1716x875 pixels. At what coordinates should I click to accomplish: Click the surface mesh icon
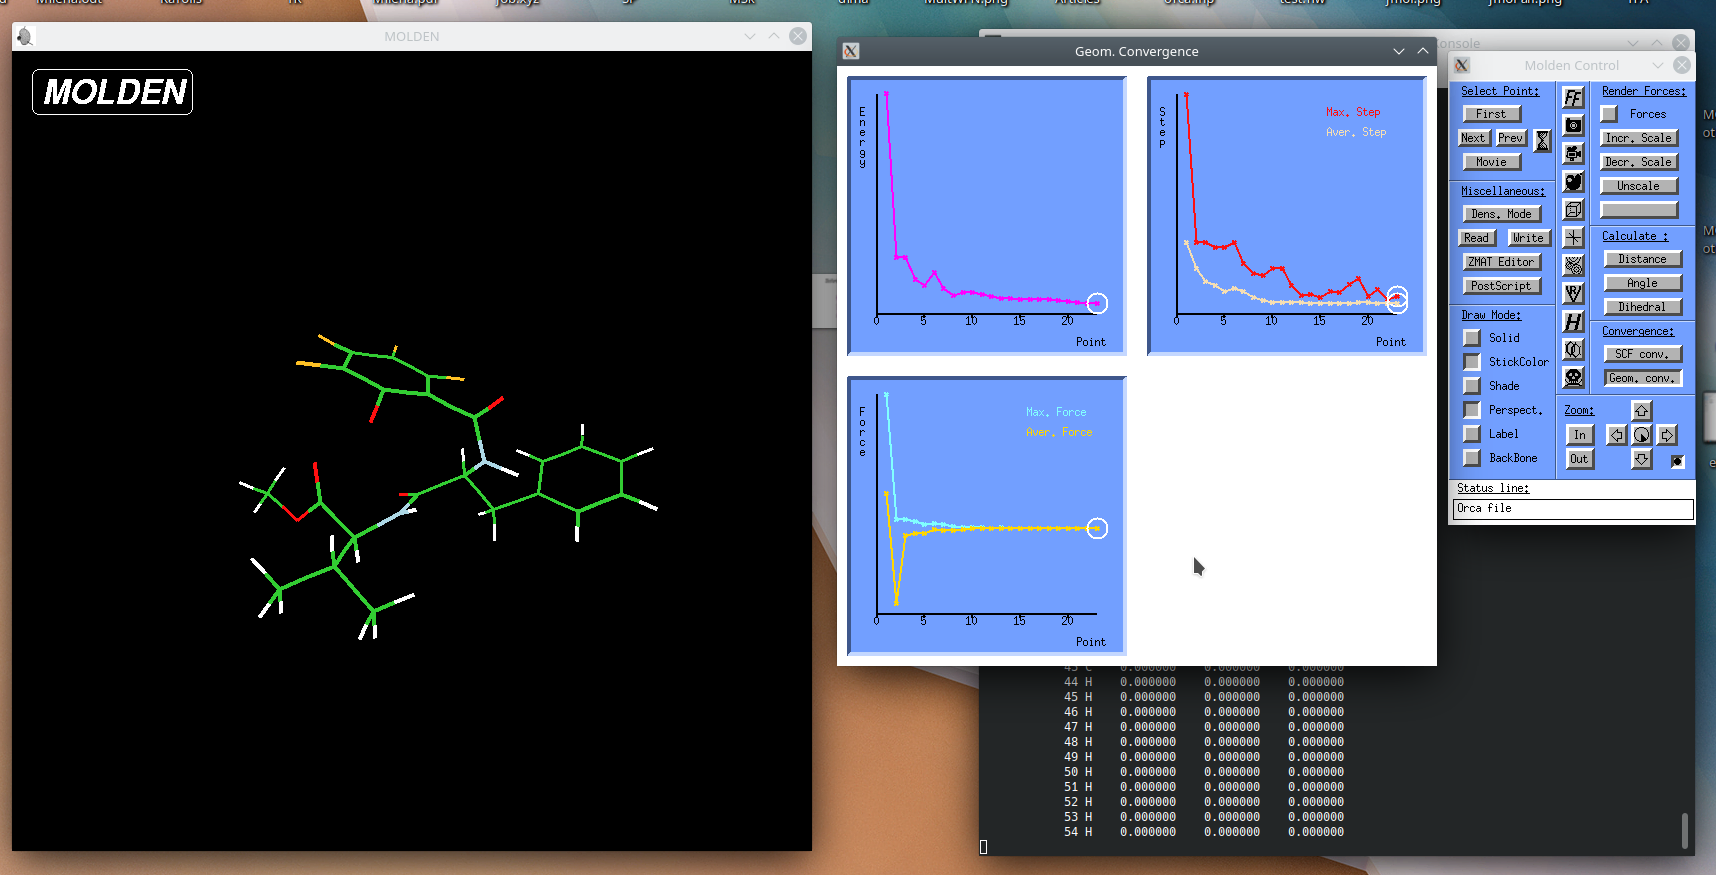(x=1573, y=266)
